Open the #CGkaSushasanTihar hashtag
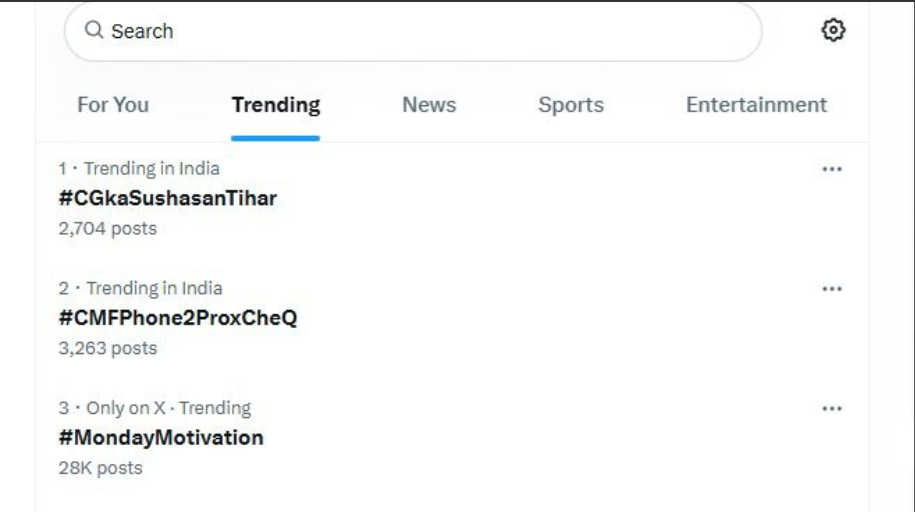Image resolution: width=915 pixels, height=512 pixels. coord(167,198)
